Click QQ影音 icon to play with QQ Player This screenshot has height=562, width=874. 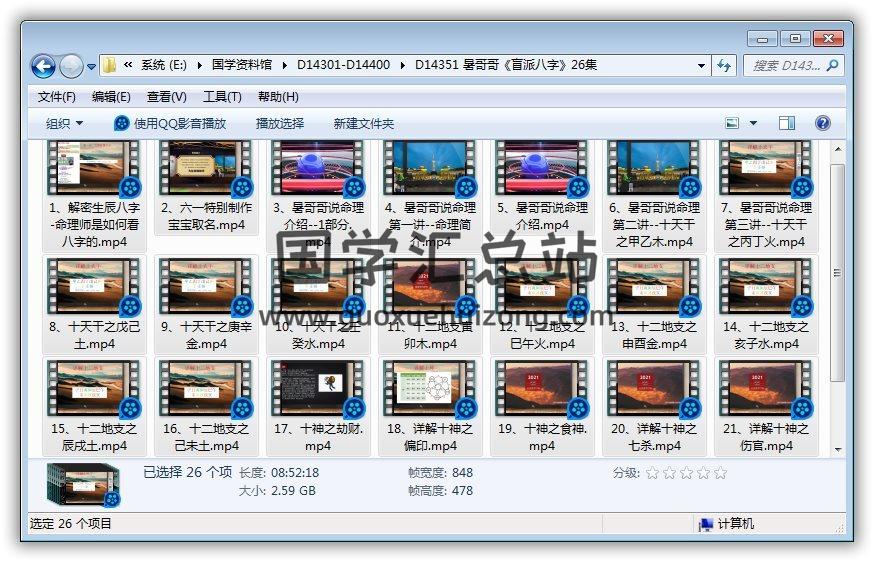pyautogui.click(x=122, y=123)
